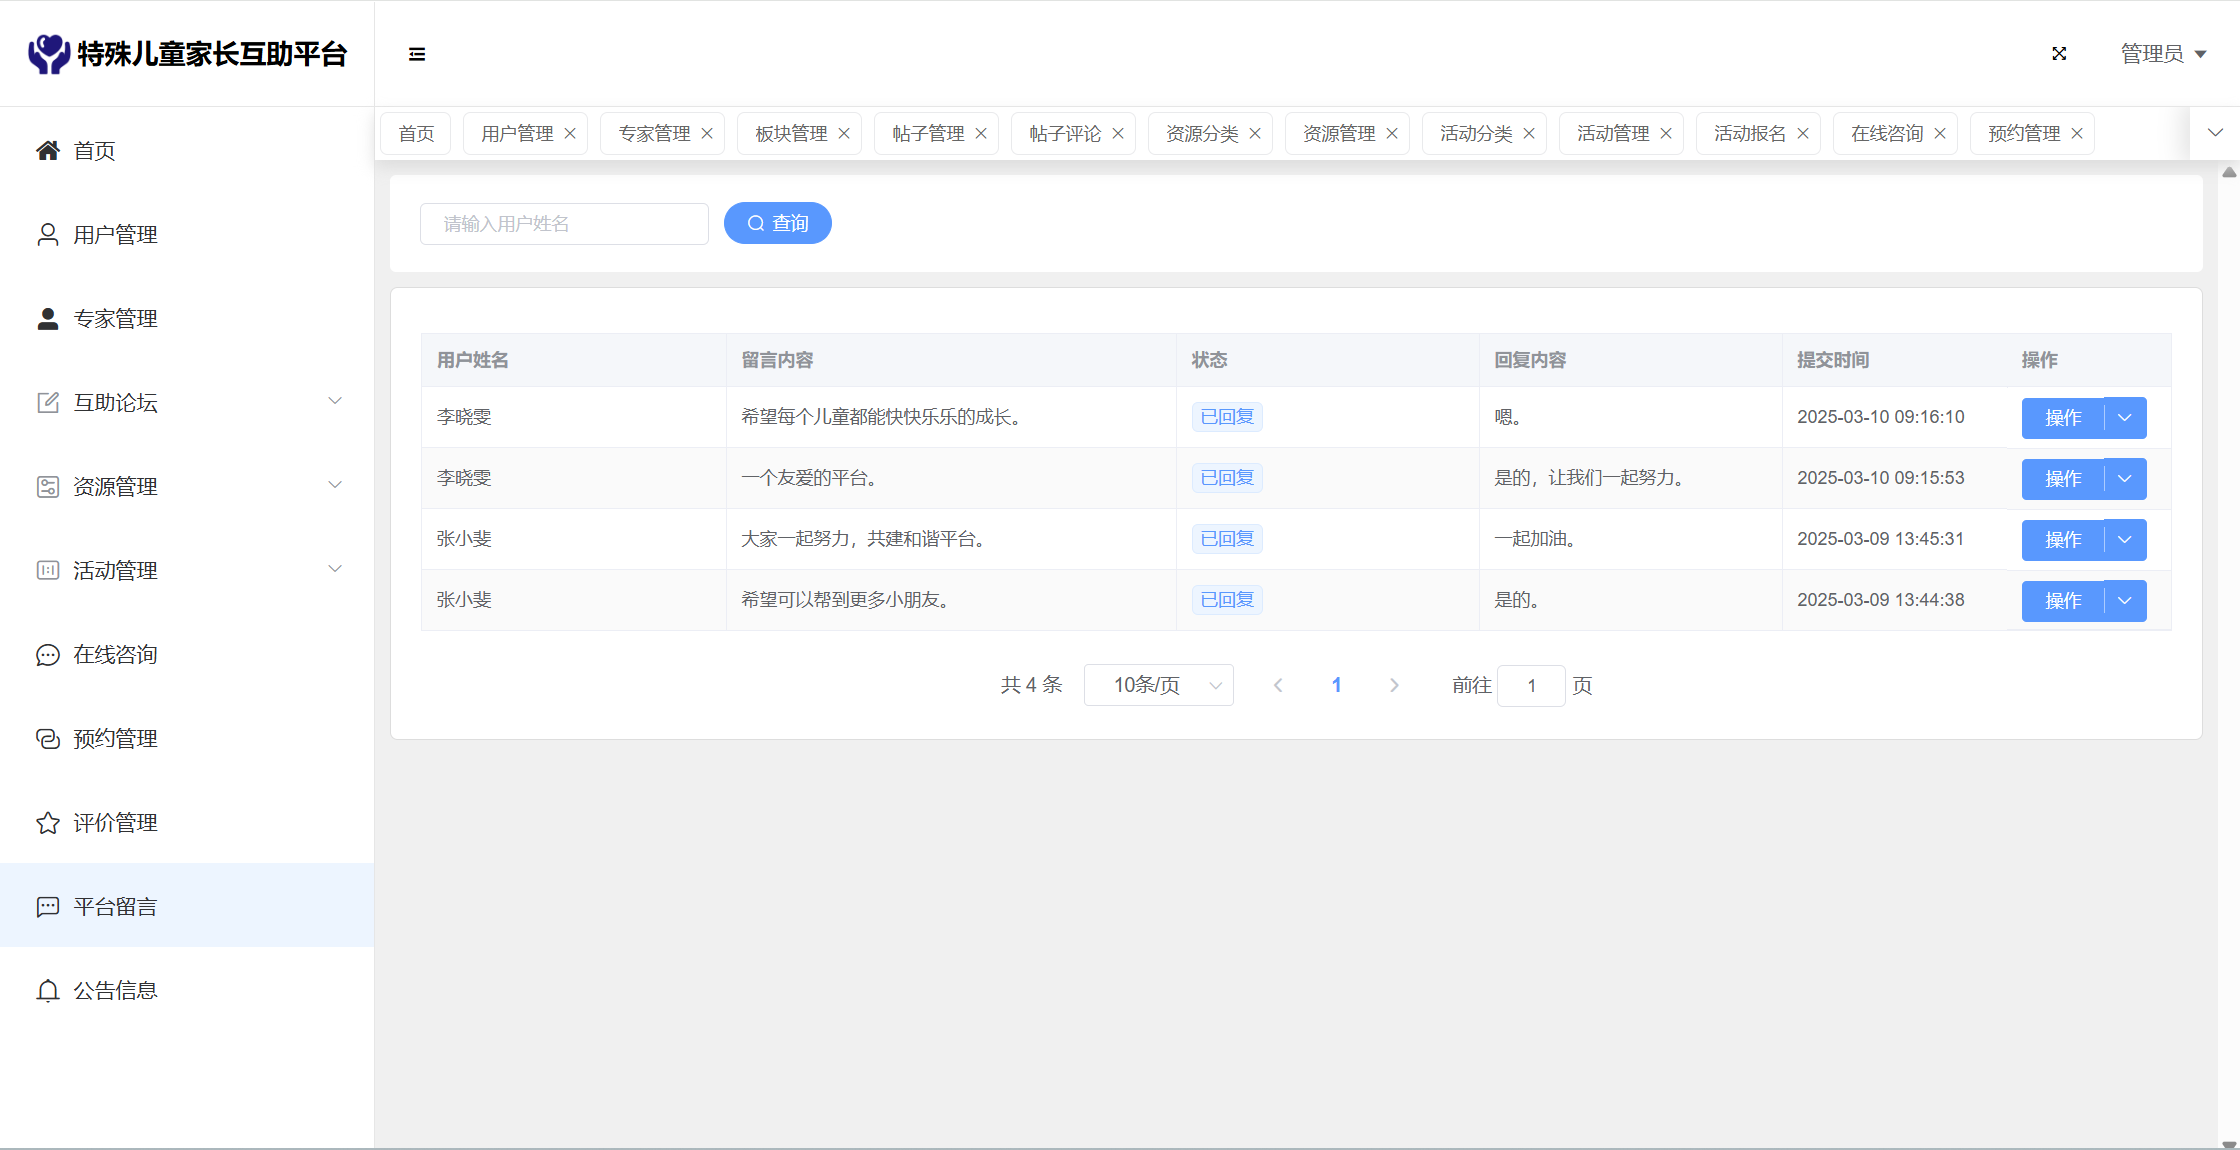Switch to the 资源管理 tab
The height and width of the screenshot is (1150, 2240).
click(x=1338, y=134)
